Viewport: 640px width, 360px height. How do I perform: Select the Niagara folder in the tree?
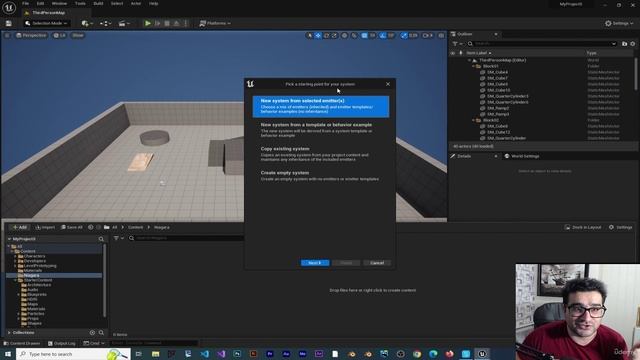coord(31,276)
